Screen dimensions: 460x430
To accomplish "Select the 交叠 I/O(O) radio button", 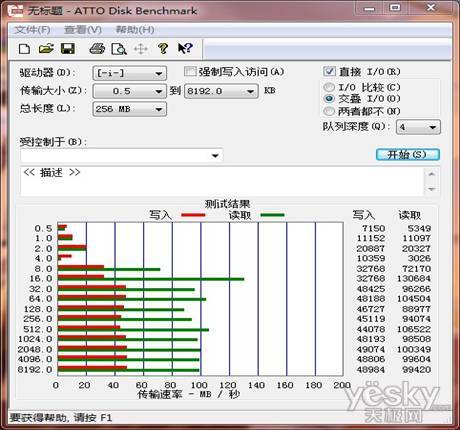I will pos(329,99).
